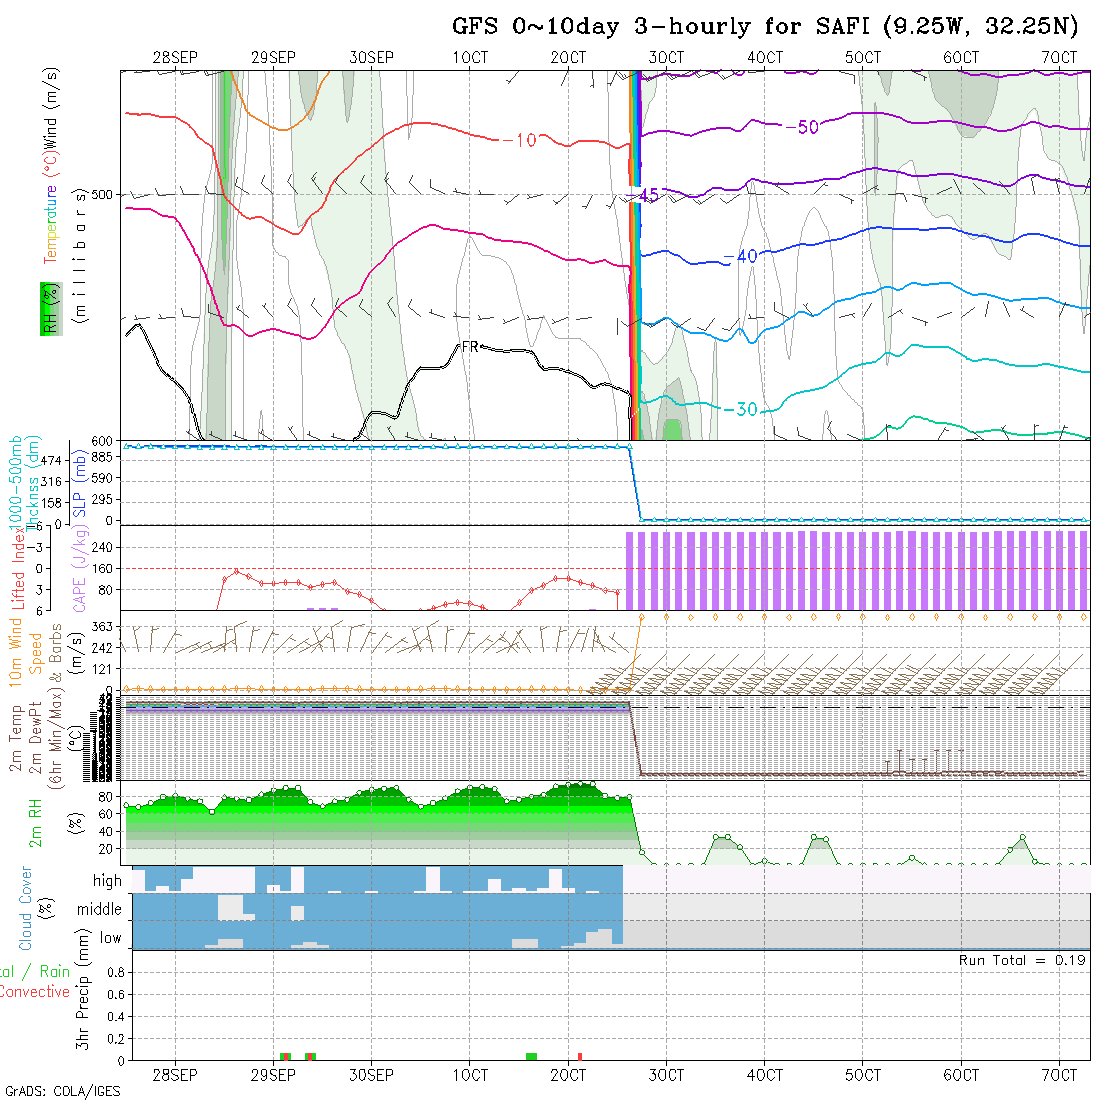This screenshot has height=1100, width=1100.
Task: Click the middle cloud cover row label
Action: (x=100, y=909)
